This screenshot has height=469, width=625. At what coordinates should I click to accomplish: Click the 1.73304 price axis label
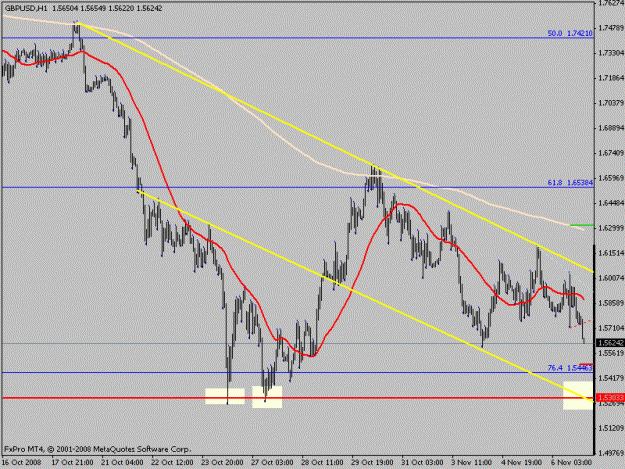pos(611,53)
